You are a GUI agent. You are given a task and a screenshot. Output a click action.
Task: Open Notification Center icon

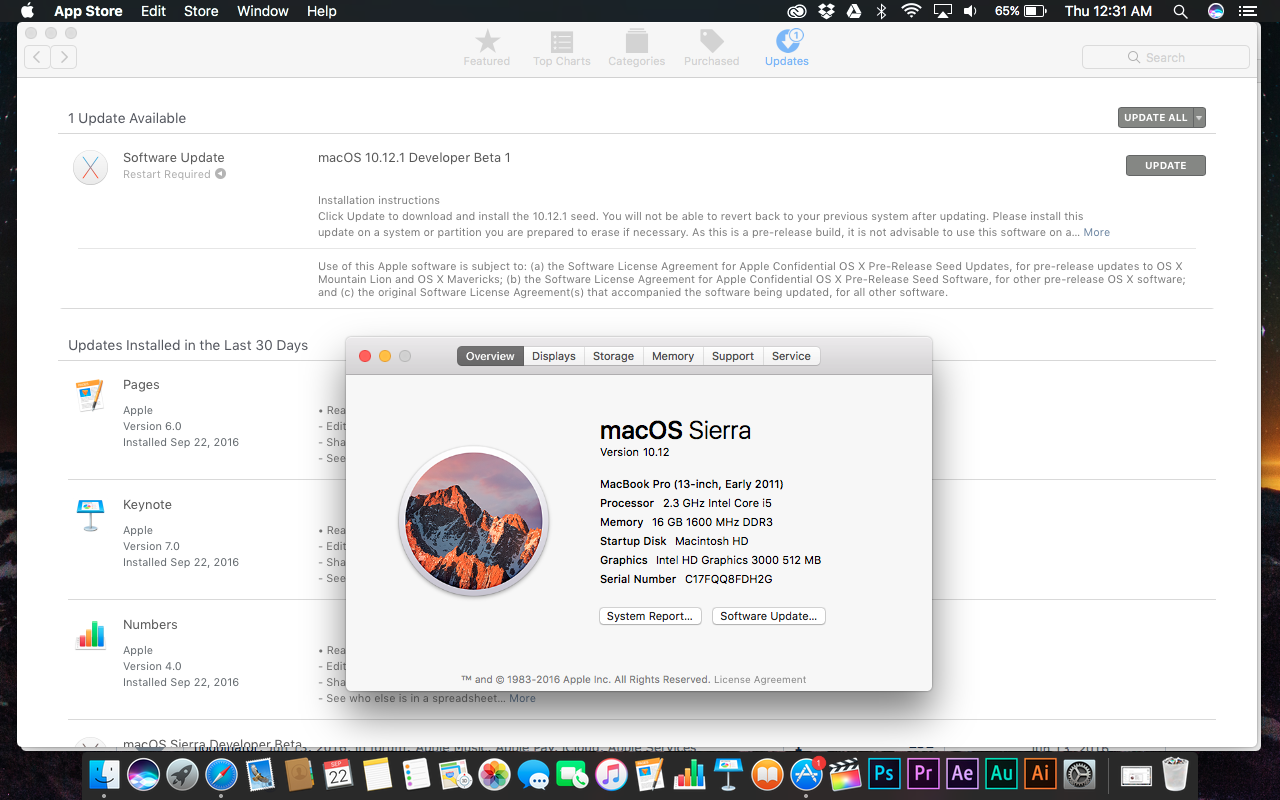[x=1246, y=11]
